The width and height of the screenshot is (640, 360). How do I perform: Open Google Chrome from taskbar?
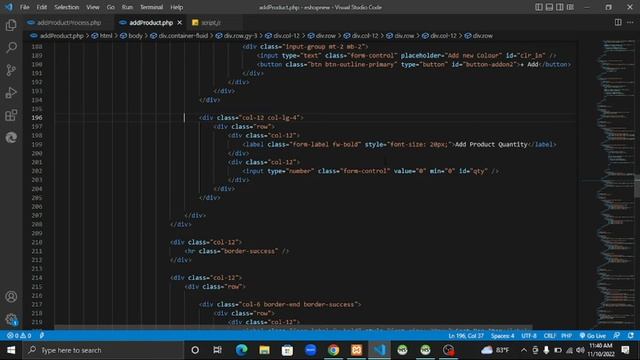(x=333, y=350)
